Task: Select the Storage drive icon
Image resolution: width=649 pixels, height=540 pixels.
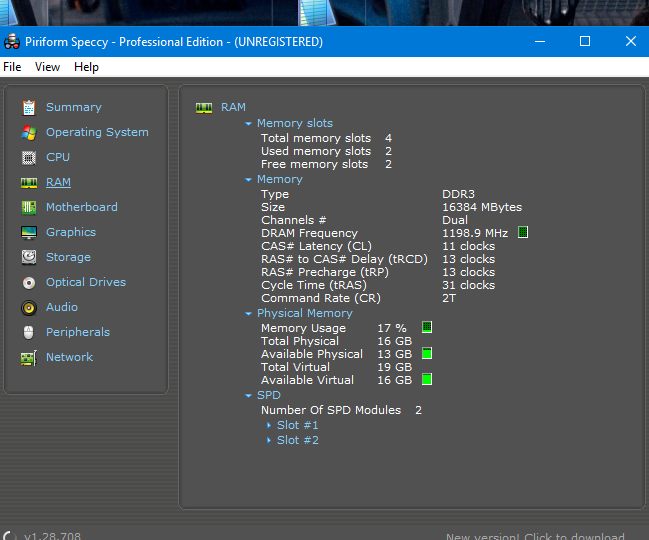Action: [x=28, y=257]
